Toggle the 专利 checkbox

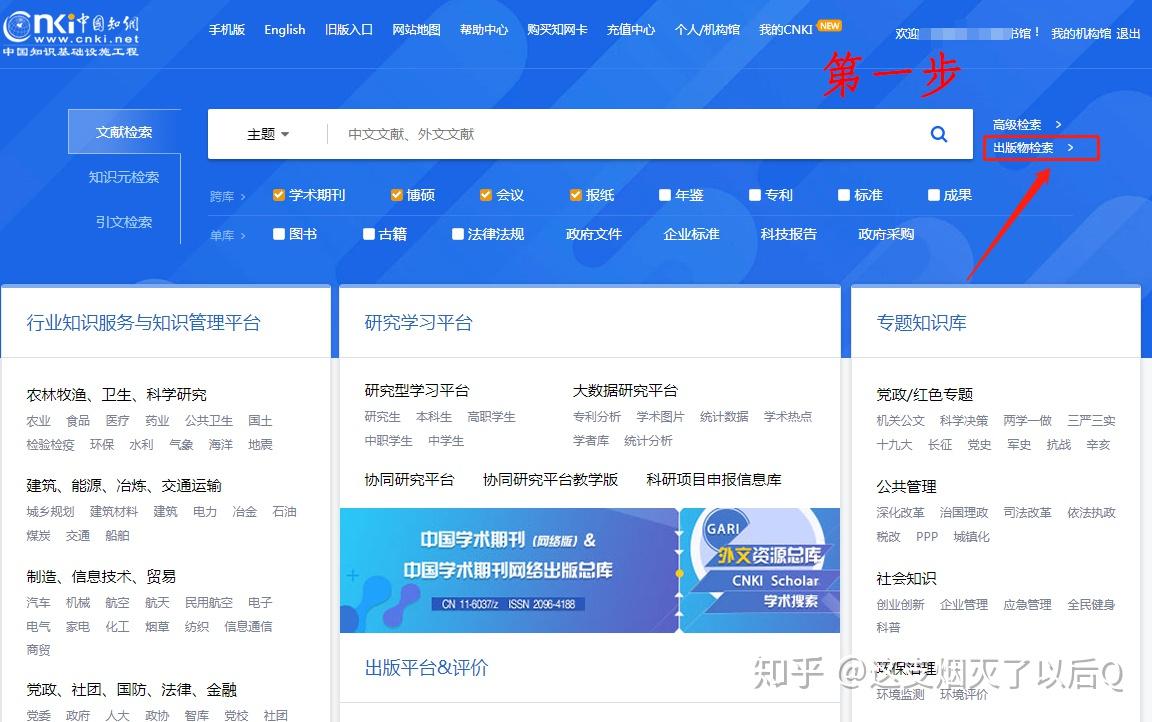pos(755,195)
